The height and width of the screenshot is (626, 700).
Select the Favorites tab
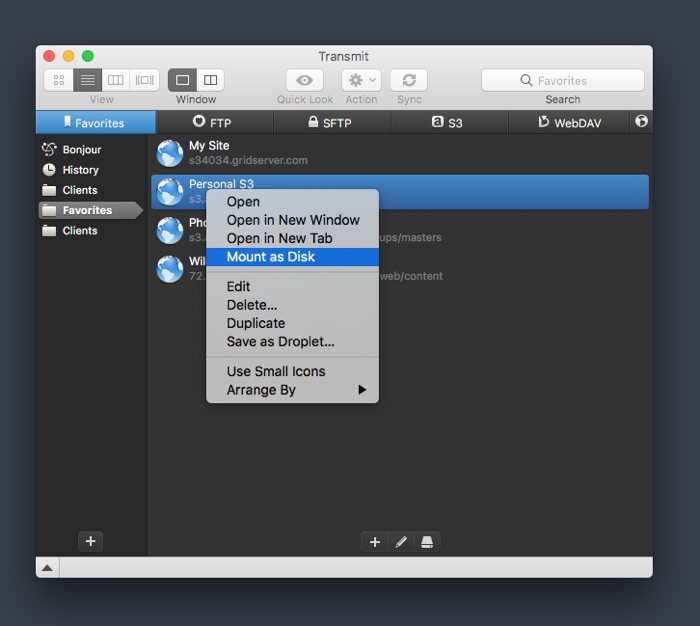coord(96,122)
